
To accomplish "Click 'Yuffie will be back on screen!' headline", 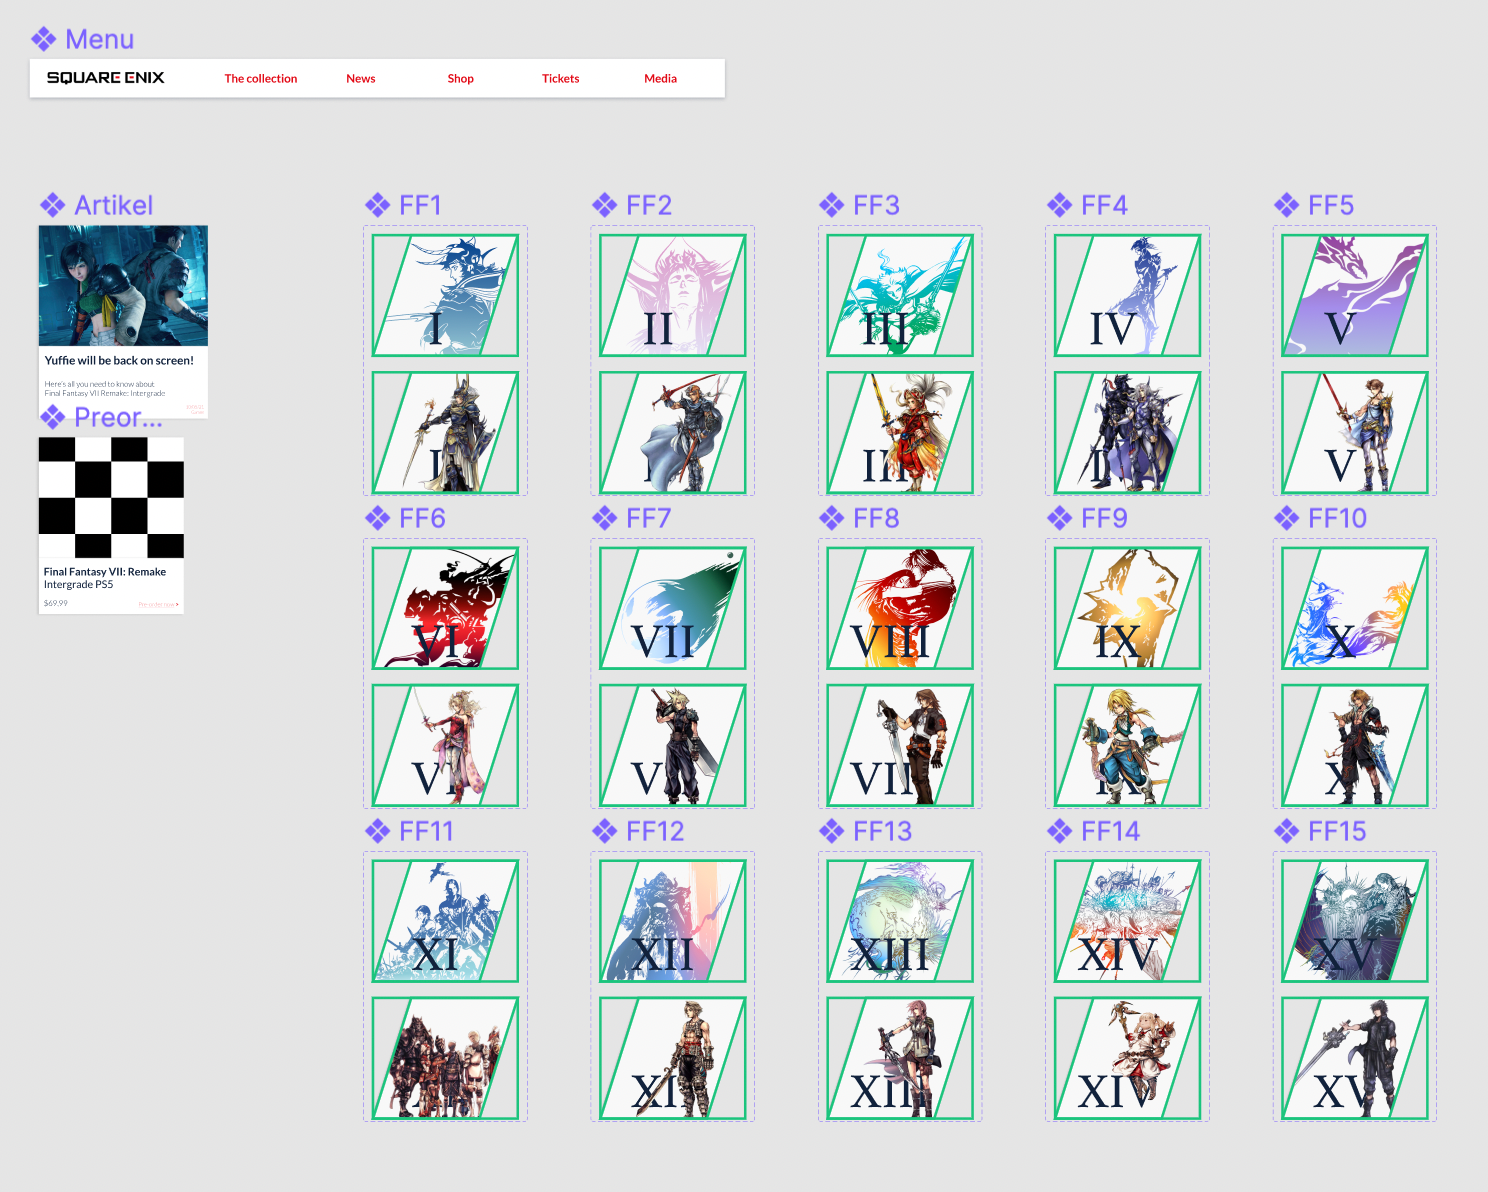I will pos(119,361).
